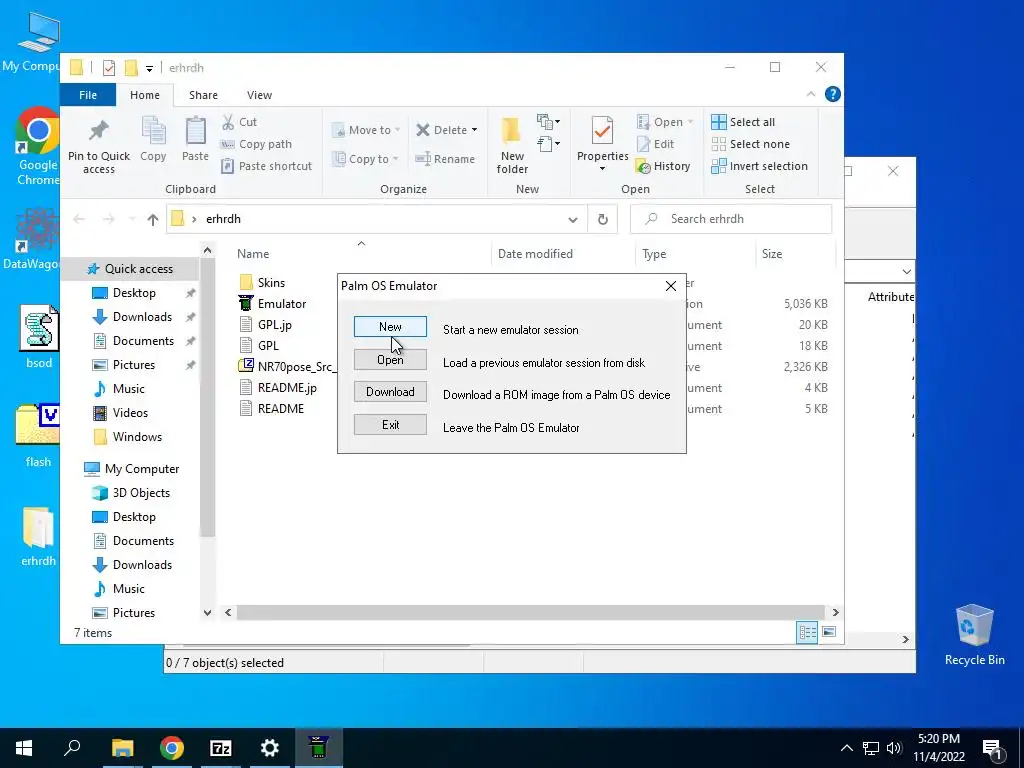This screenshot has width=1024, height=768.
Task: Switch to the Share ribbon tab
Action: click(203, 95)
